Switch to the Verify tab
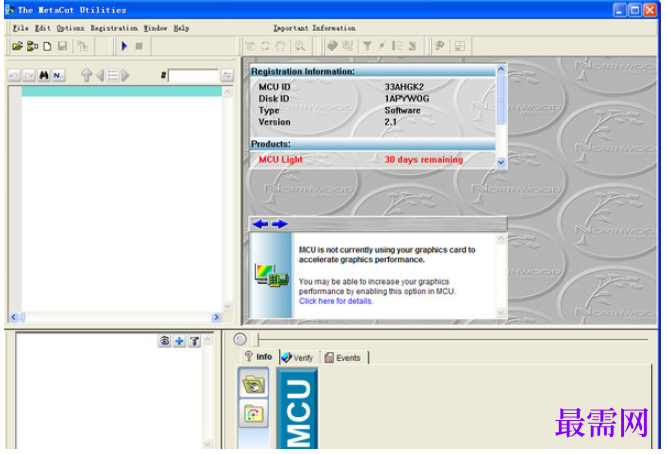This screenshot has width=667, height=454. pos(298,358)
